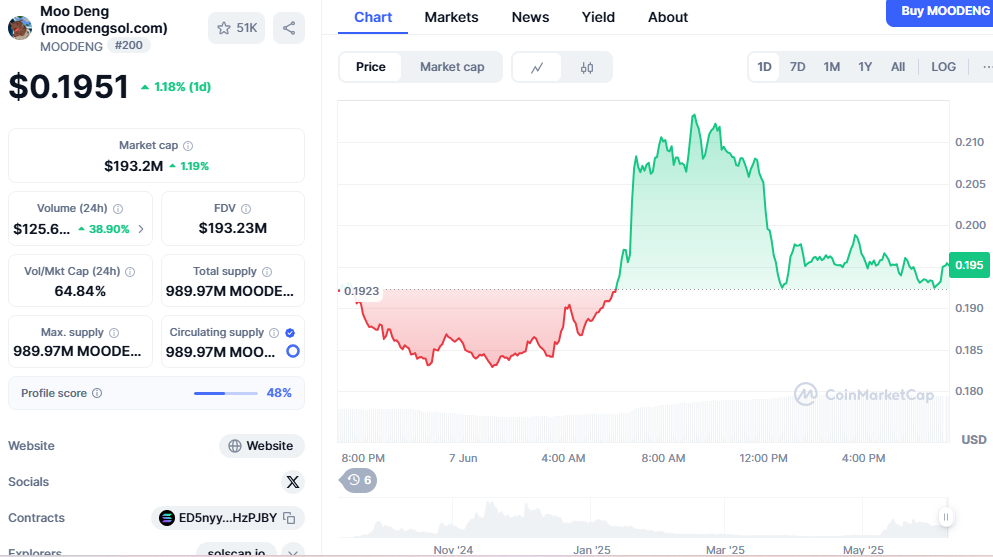The height and width of the screenshot is (557, 993).
Task: Add MOODENG to watchlist via star
Action: [x=236, y=28]
